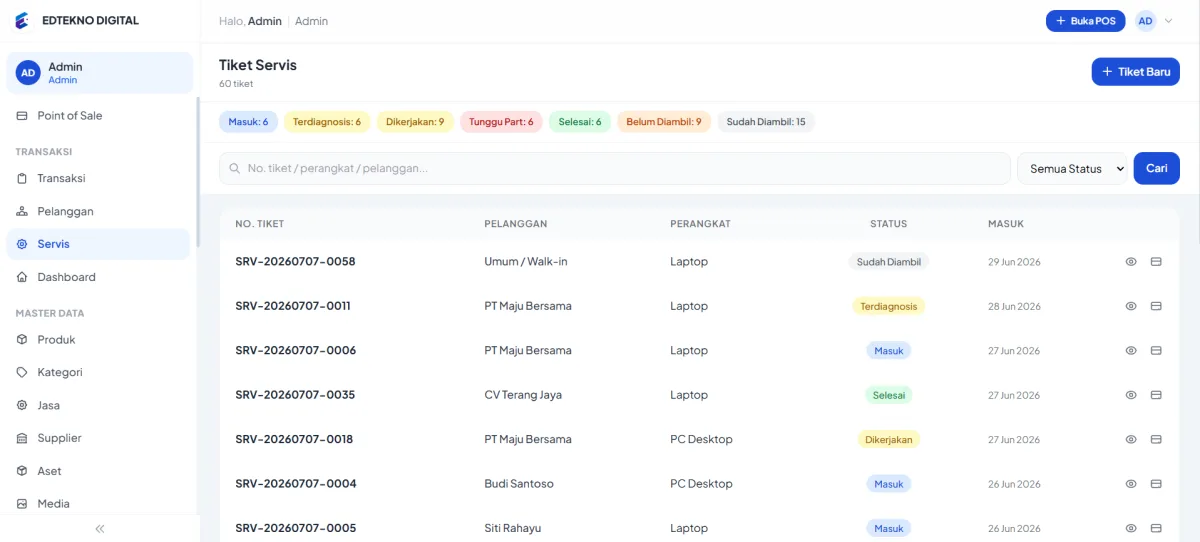The width and height of the screenshot is (1200, 542).
Task: Open the Point of Sale sidebar icon
Action: pos(22,116)
